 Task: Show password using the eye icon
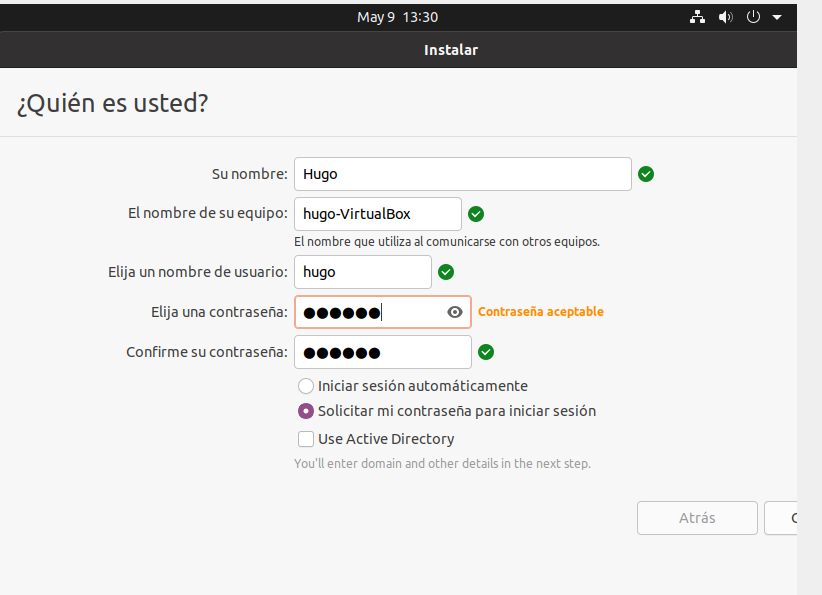[455, 312]
